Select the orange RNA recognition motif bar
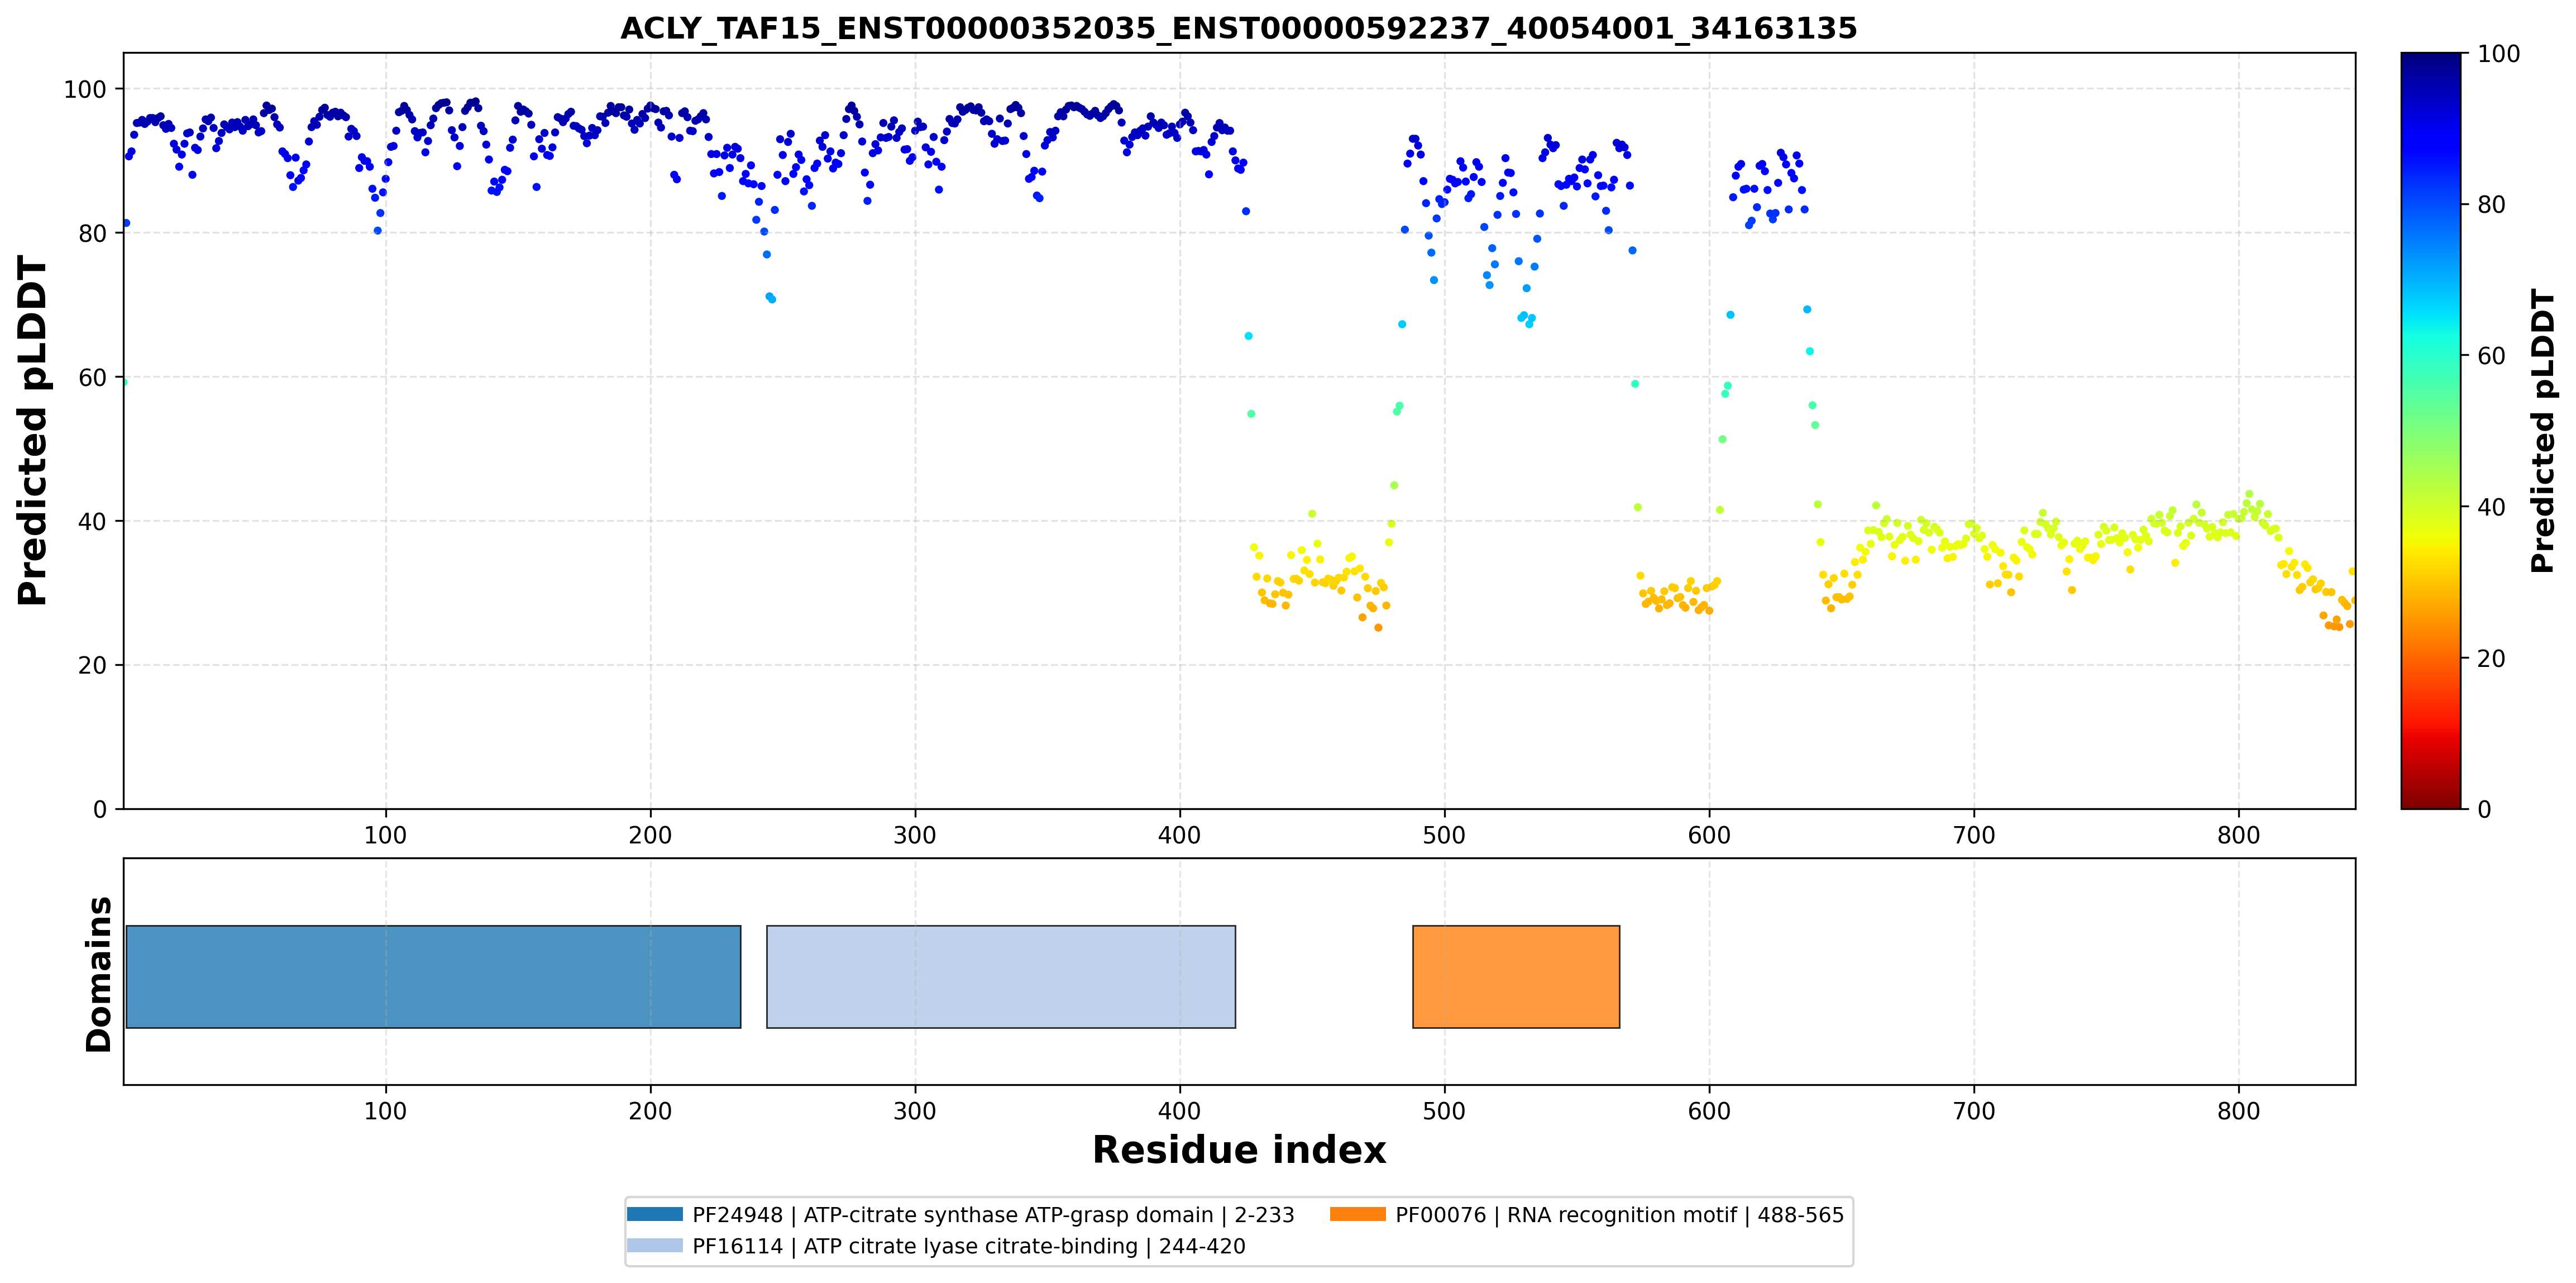The height and width of the screenshot is (1283, 2576). (x=1516, y=976)
